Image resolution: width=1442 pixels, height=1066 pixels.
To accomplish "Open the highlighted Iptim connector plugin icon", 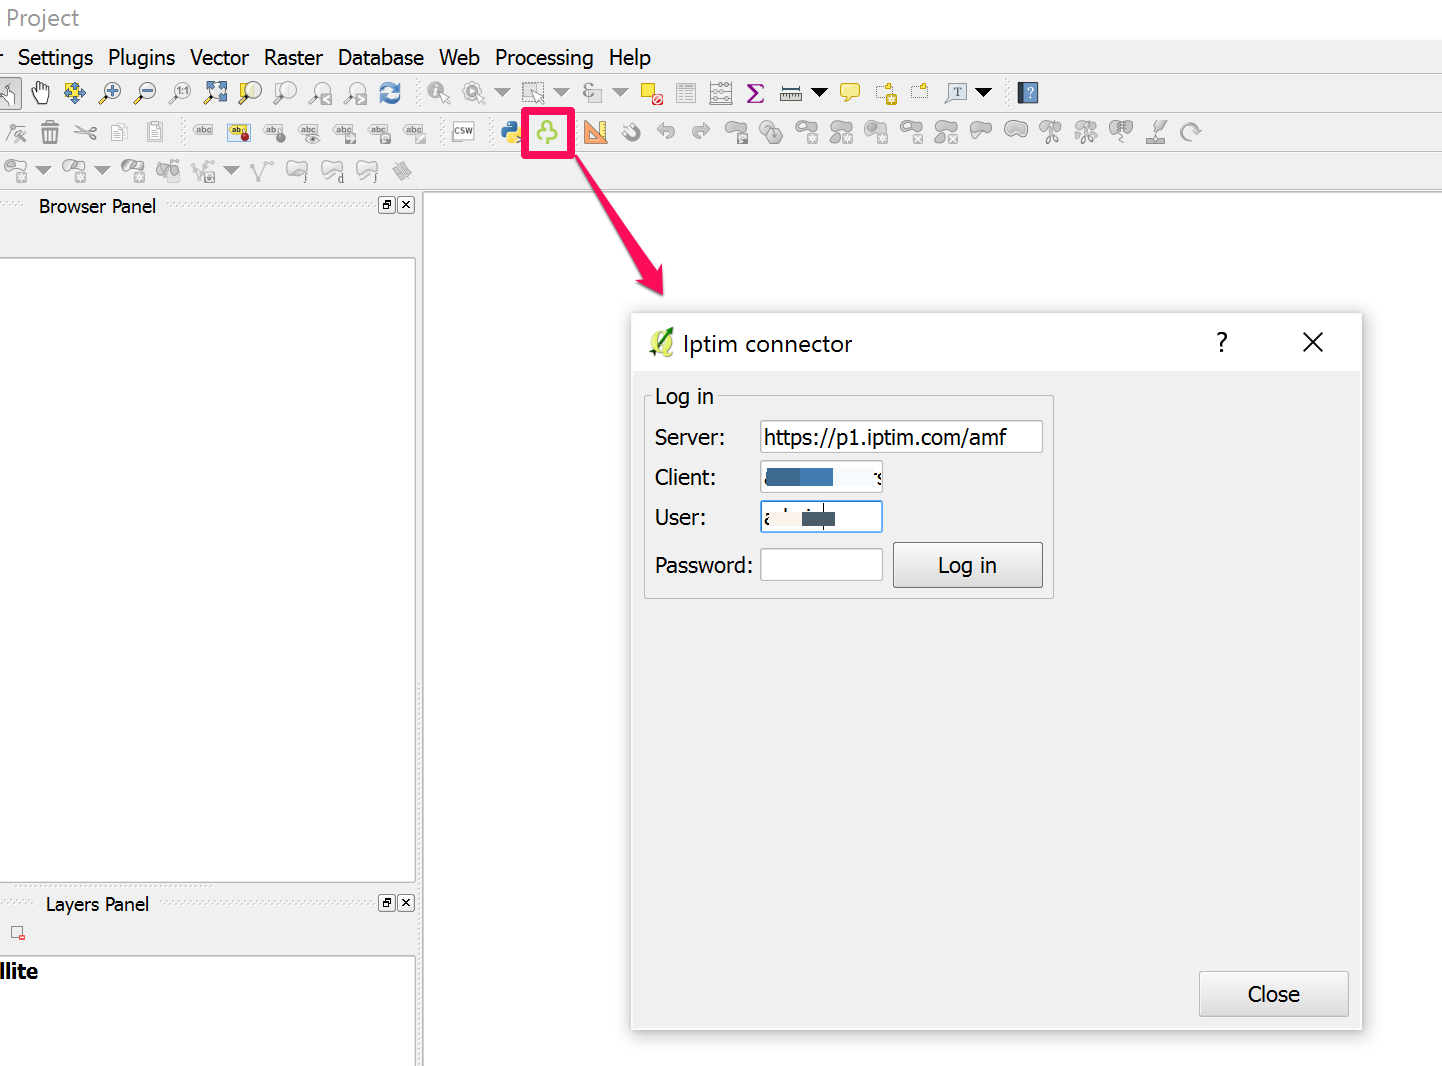I will click(547, 131).
